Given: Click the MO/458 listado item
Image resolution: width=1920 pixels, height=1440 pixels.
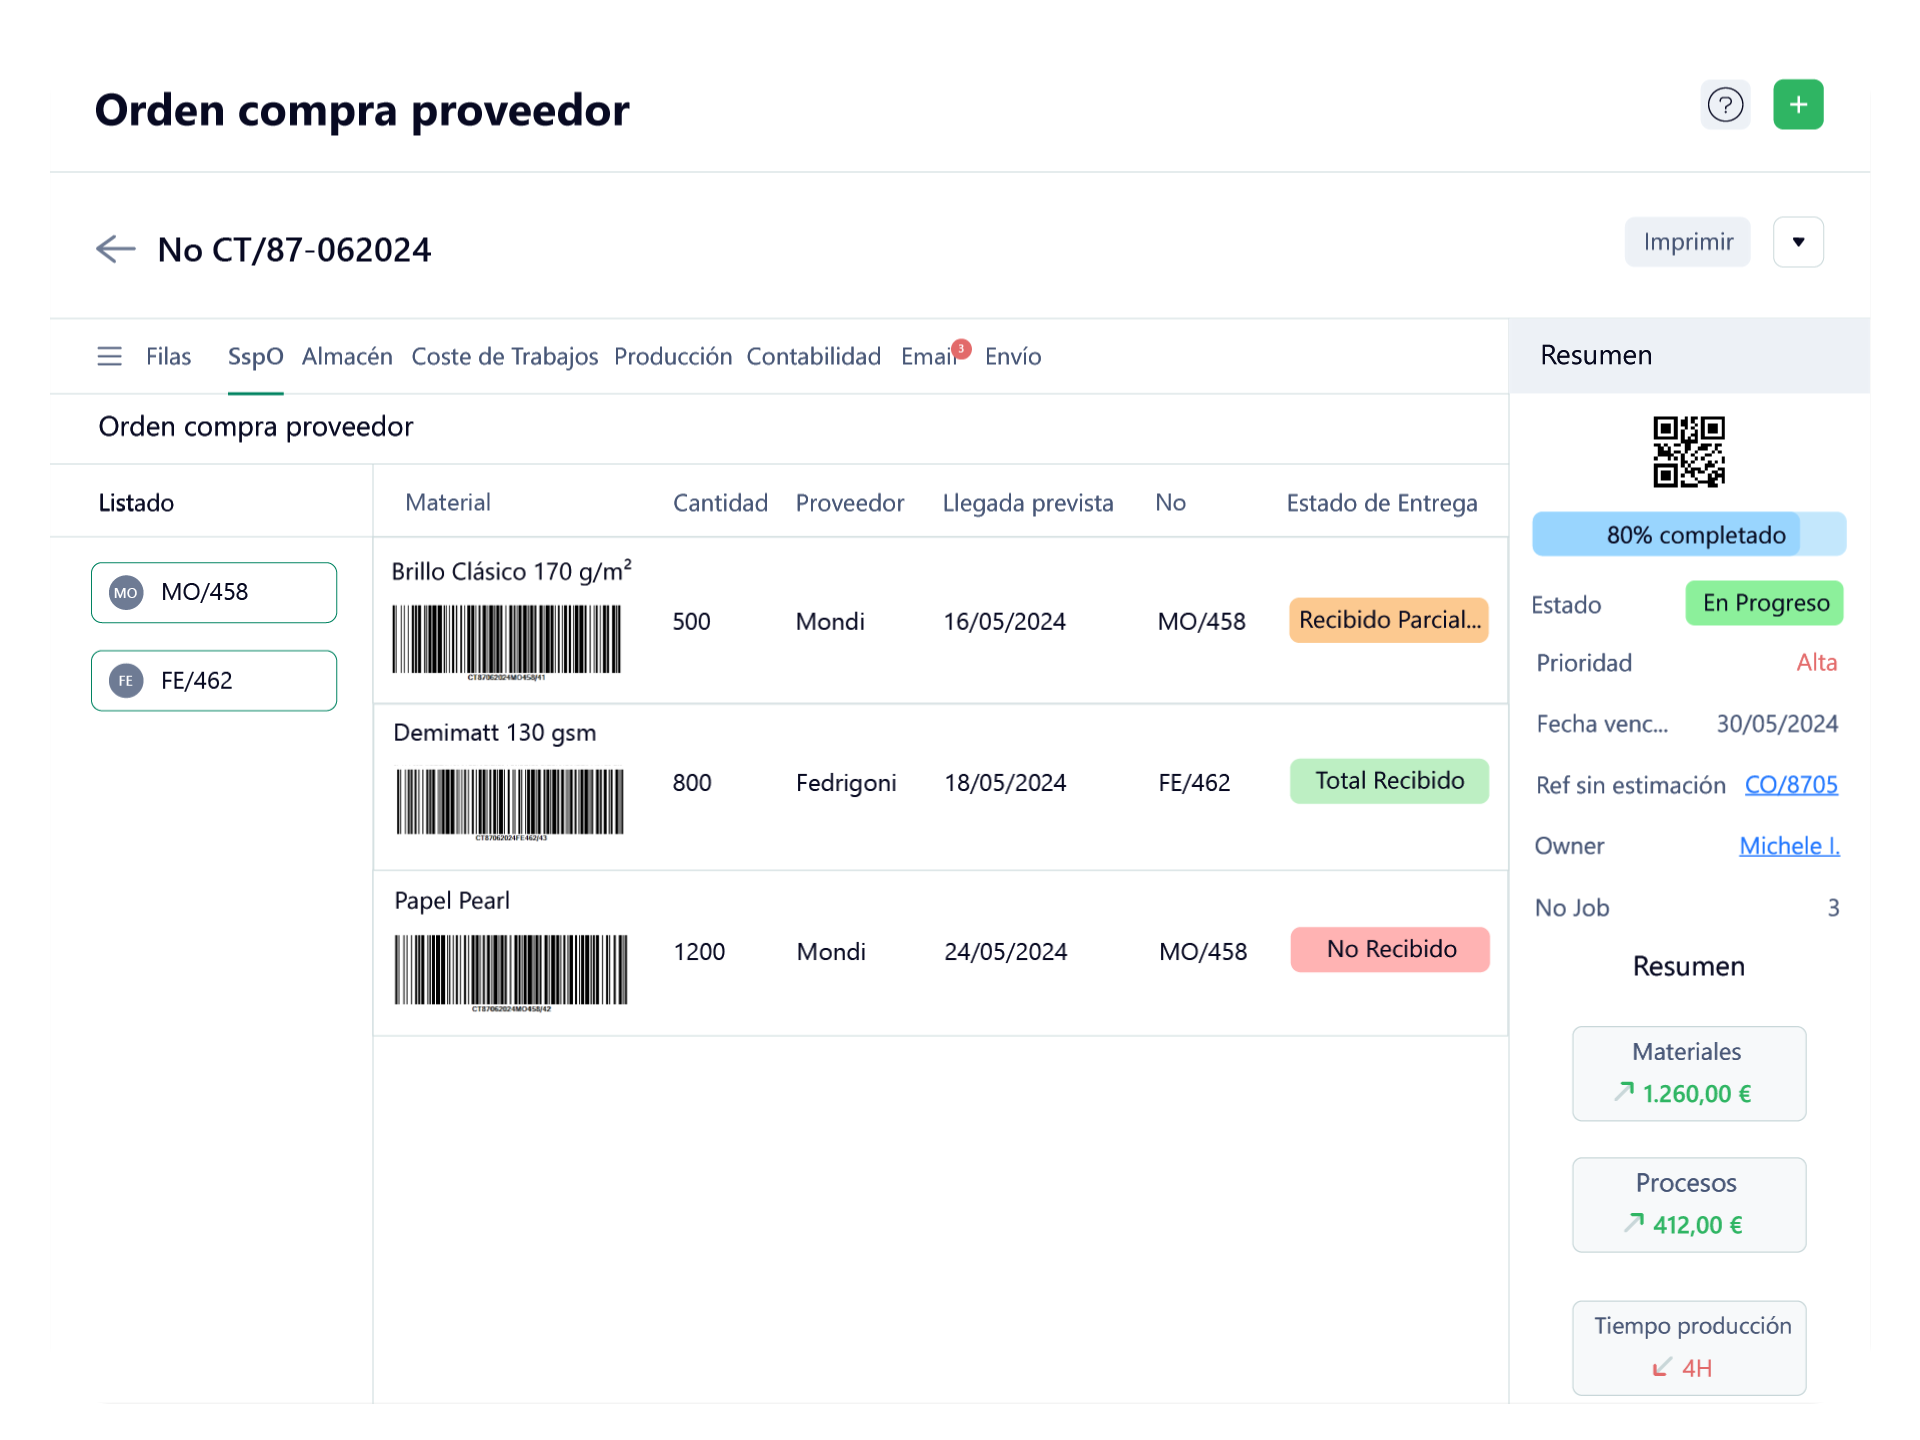Looking at the screenshot, I should 213,593.
